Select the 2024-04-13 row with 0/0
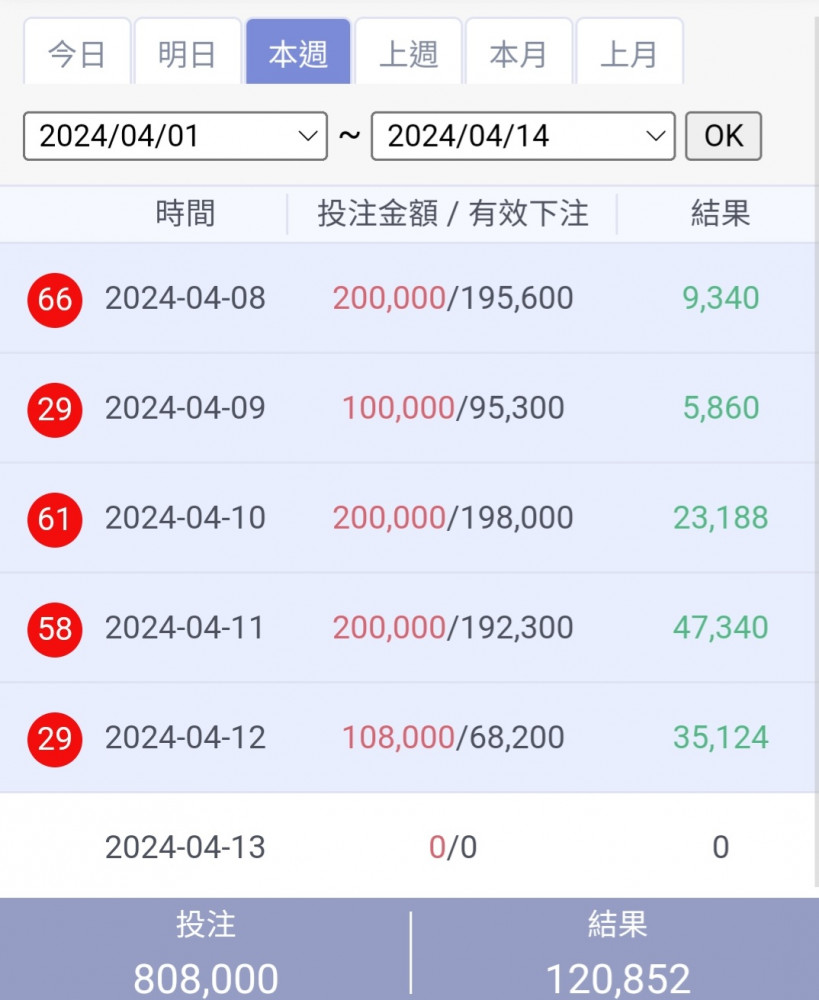Image resolution: width=819 pixels, height=1000 pixels. 408,846
